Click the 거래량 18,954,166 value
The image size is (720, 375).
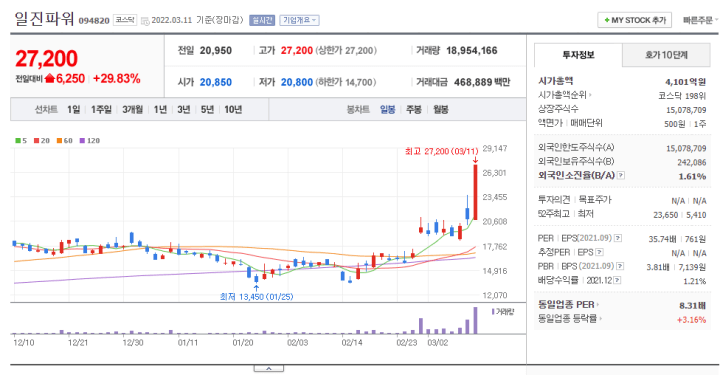[x=472, y=50]
